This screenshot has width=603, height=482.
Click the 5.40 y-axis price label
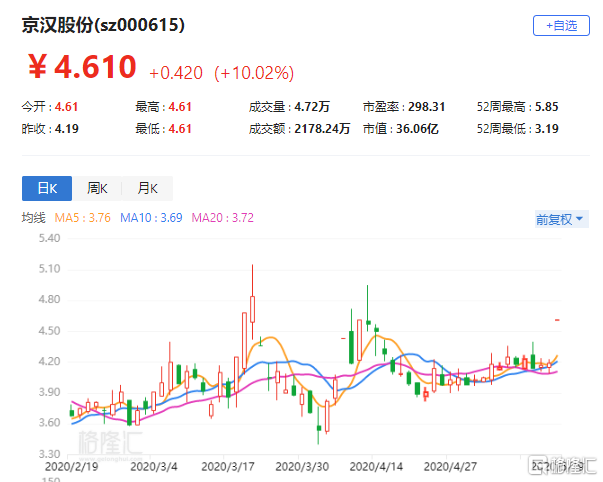pyautogui.click(x=50, y=238)
